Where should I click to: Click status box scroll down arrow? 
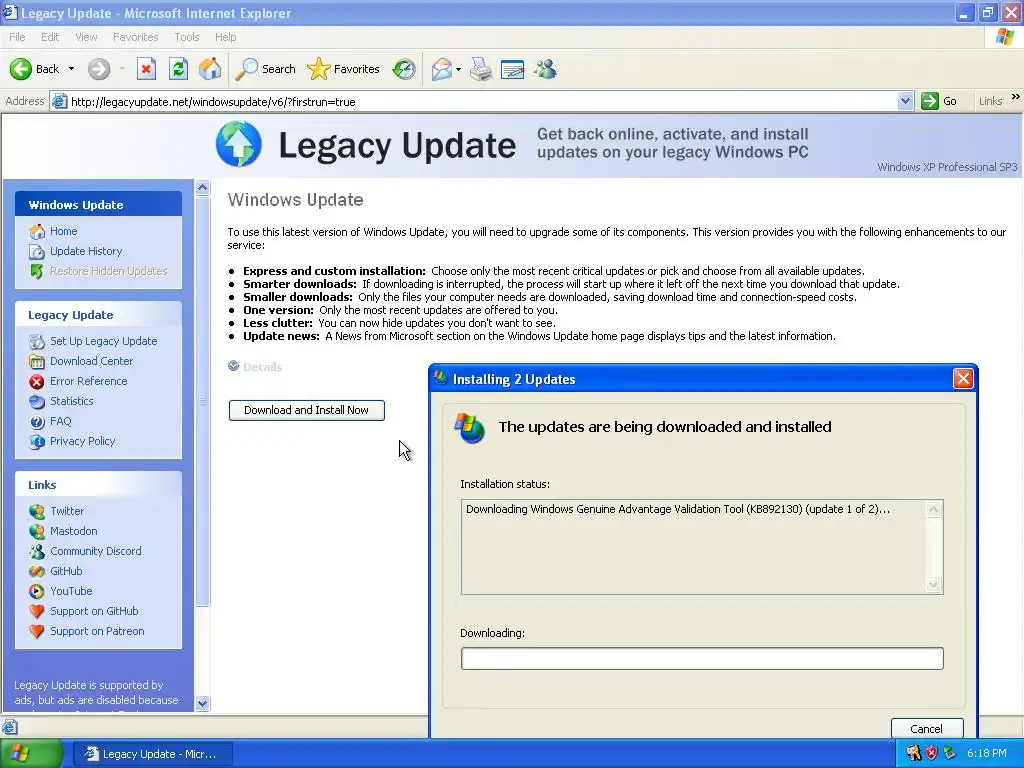[x=934, y=584]
